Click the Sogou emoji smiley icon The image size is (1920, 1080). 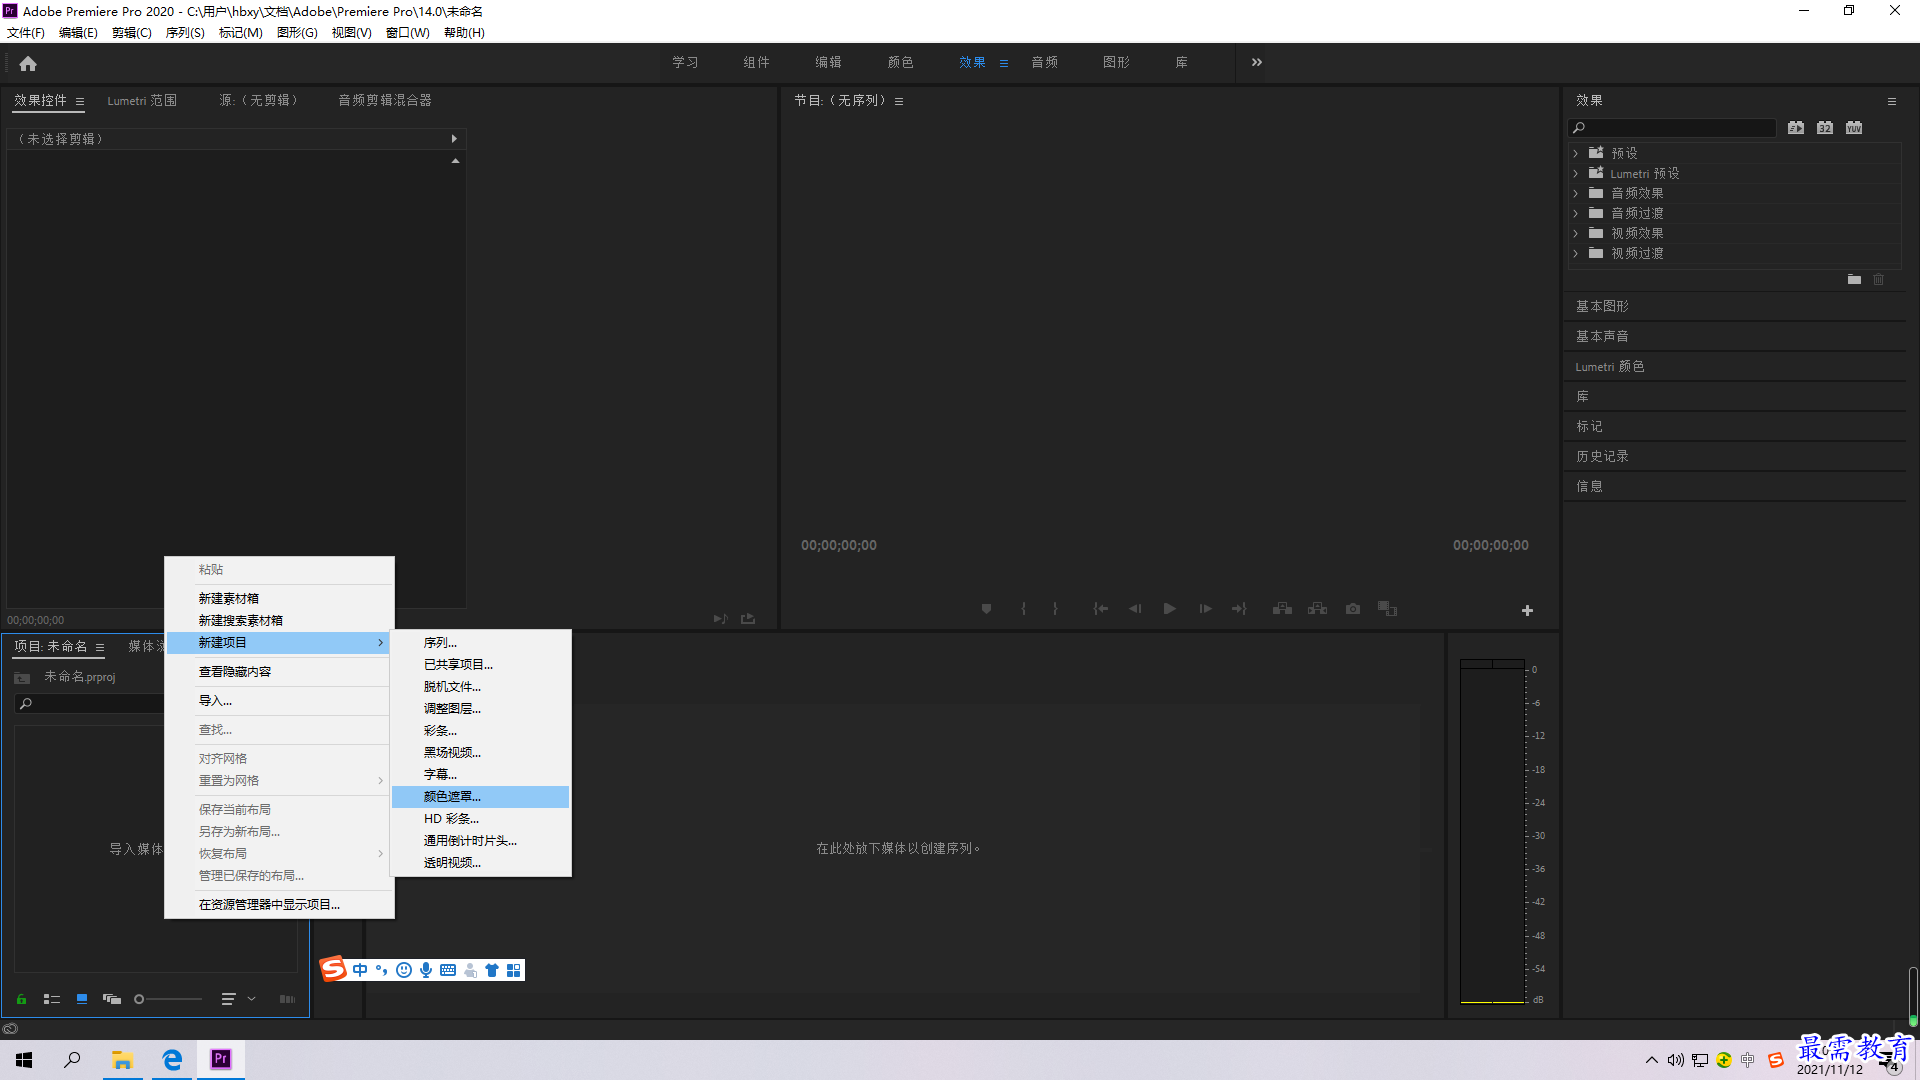coord(404,970)
